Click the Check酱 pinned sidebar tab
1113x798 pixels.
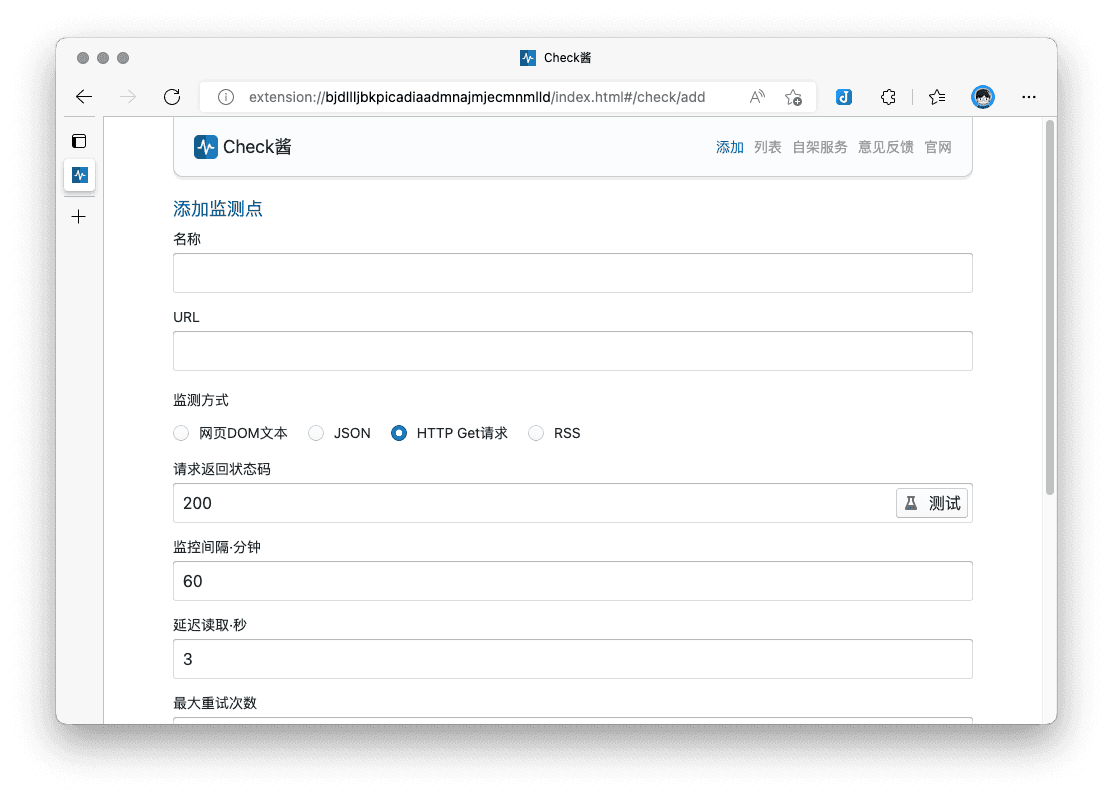[80, 175]
